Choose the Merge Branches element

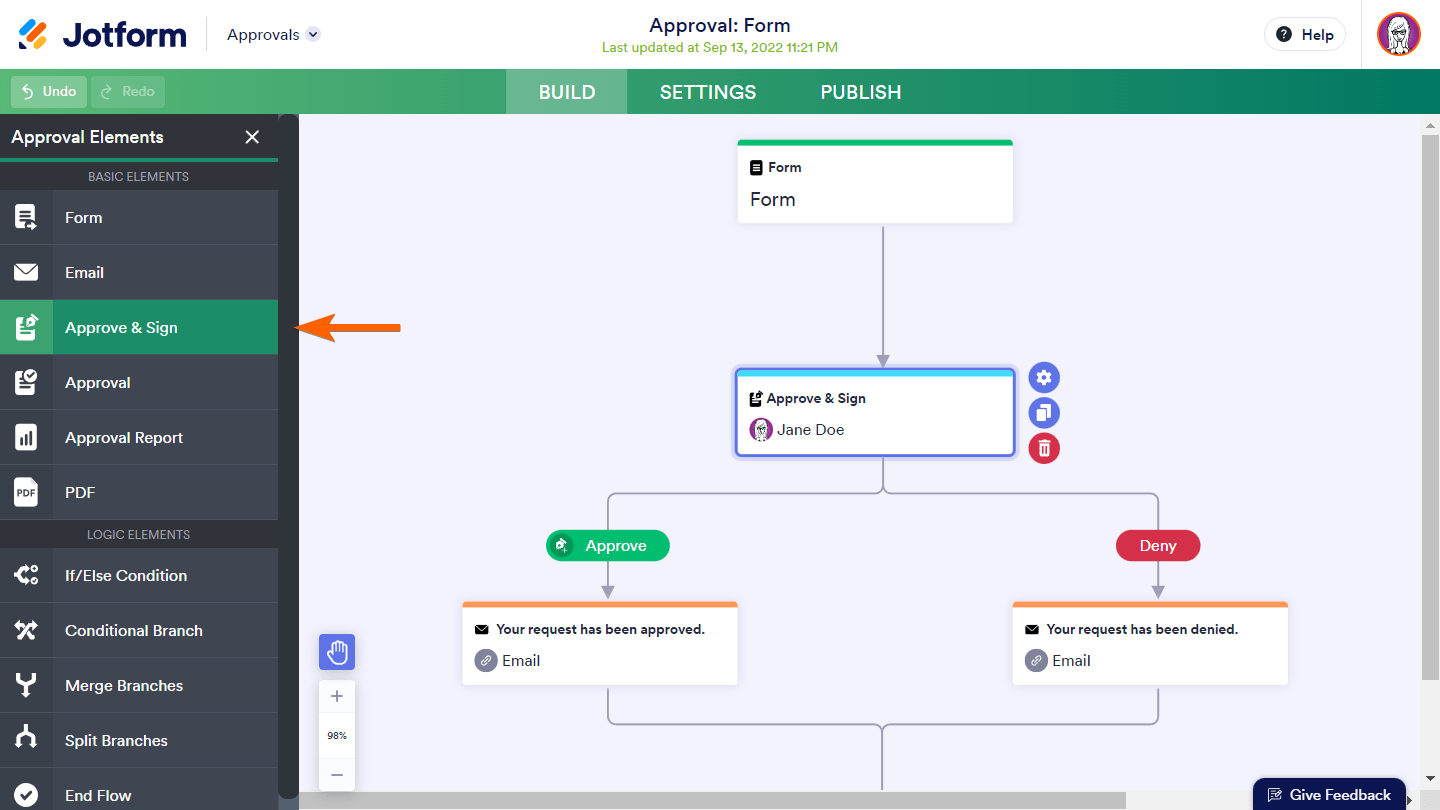click(139, 685)
